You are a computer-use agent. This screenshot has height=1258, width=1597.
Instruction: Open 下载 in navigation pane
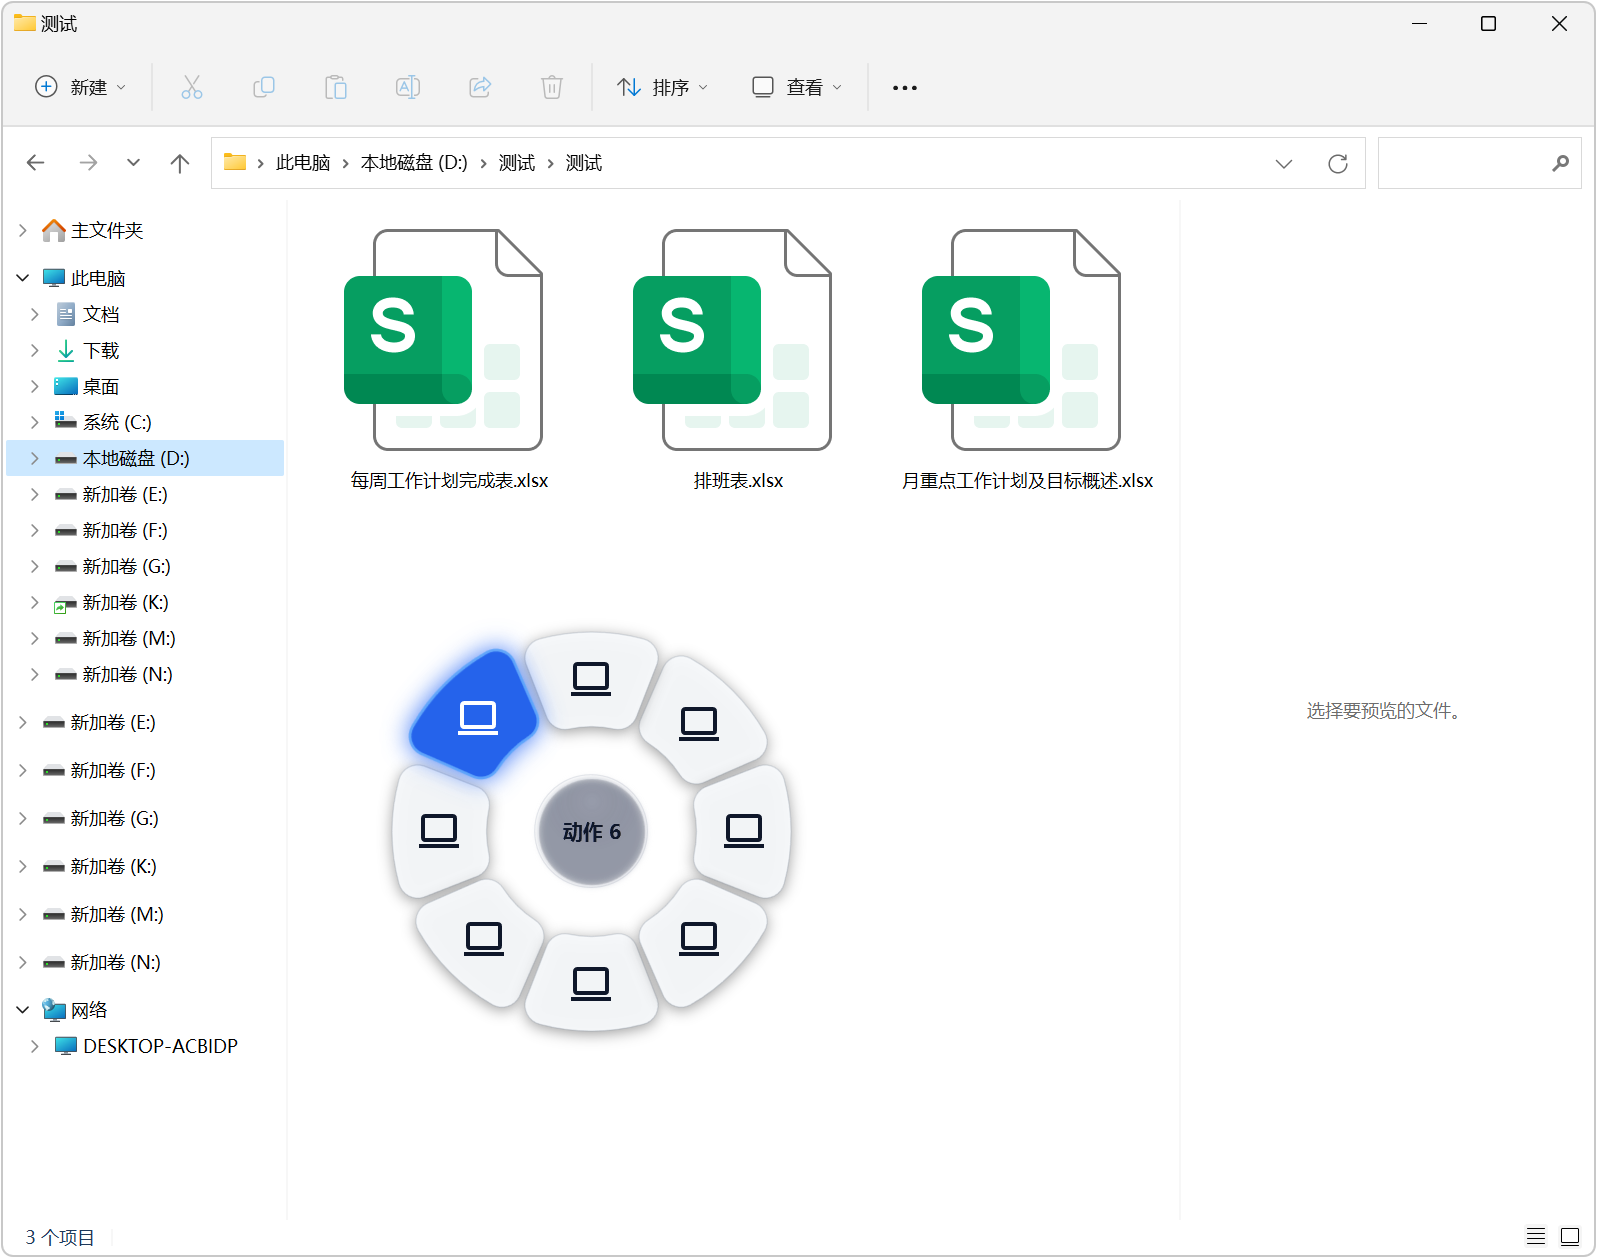tap(101, 350)
